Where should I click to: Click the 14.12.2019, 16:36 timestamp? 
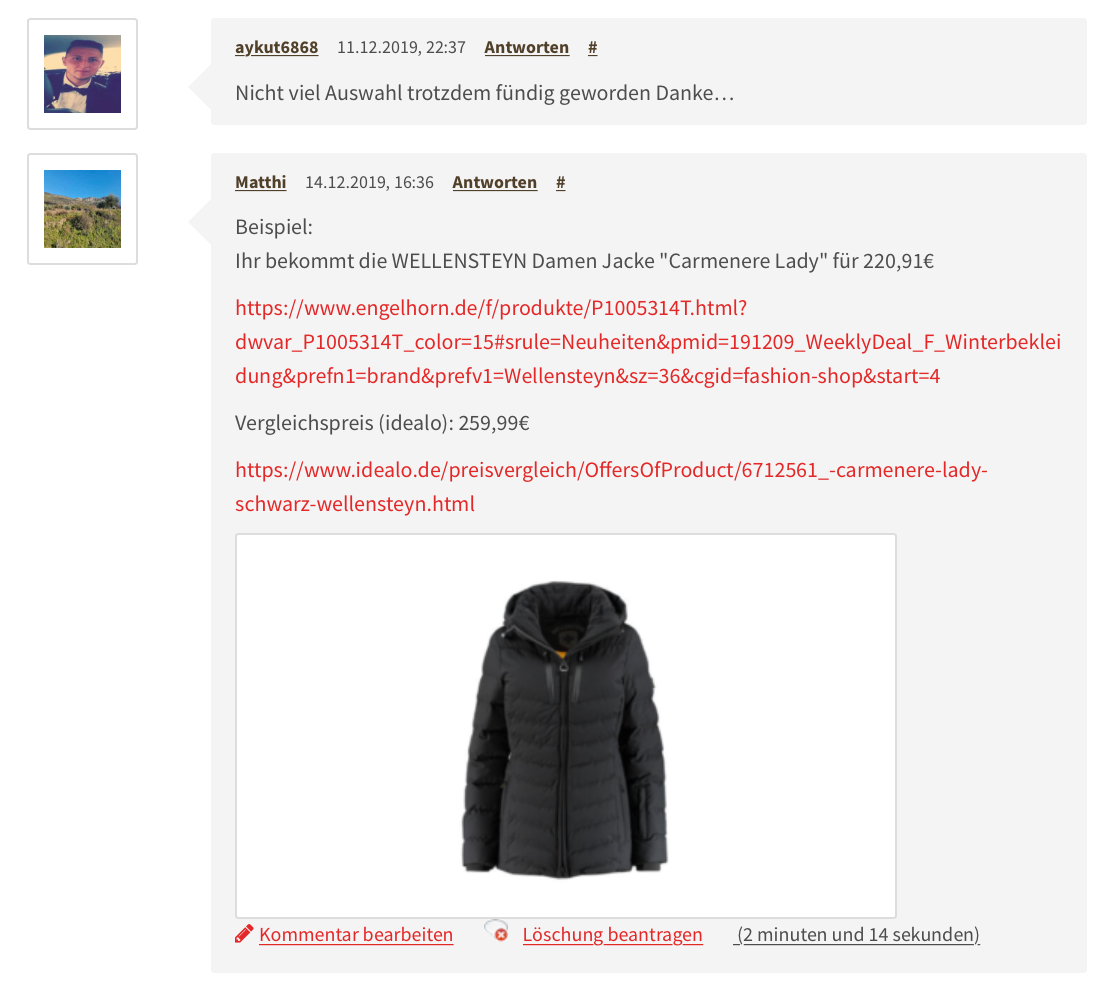[369, 182]
